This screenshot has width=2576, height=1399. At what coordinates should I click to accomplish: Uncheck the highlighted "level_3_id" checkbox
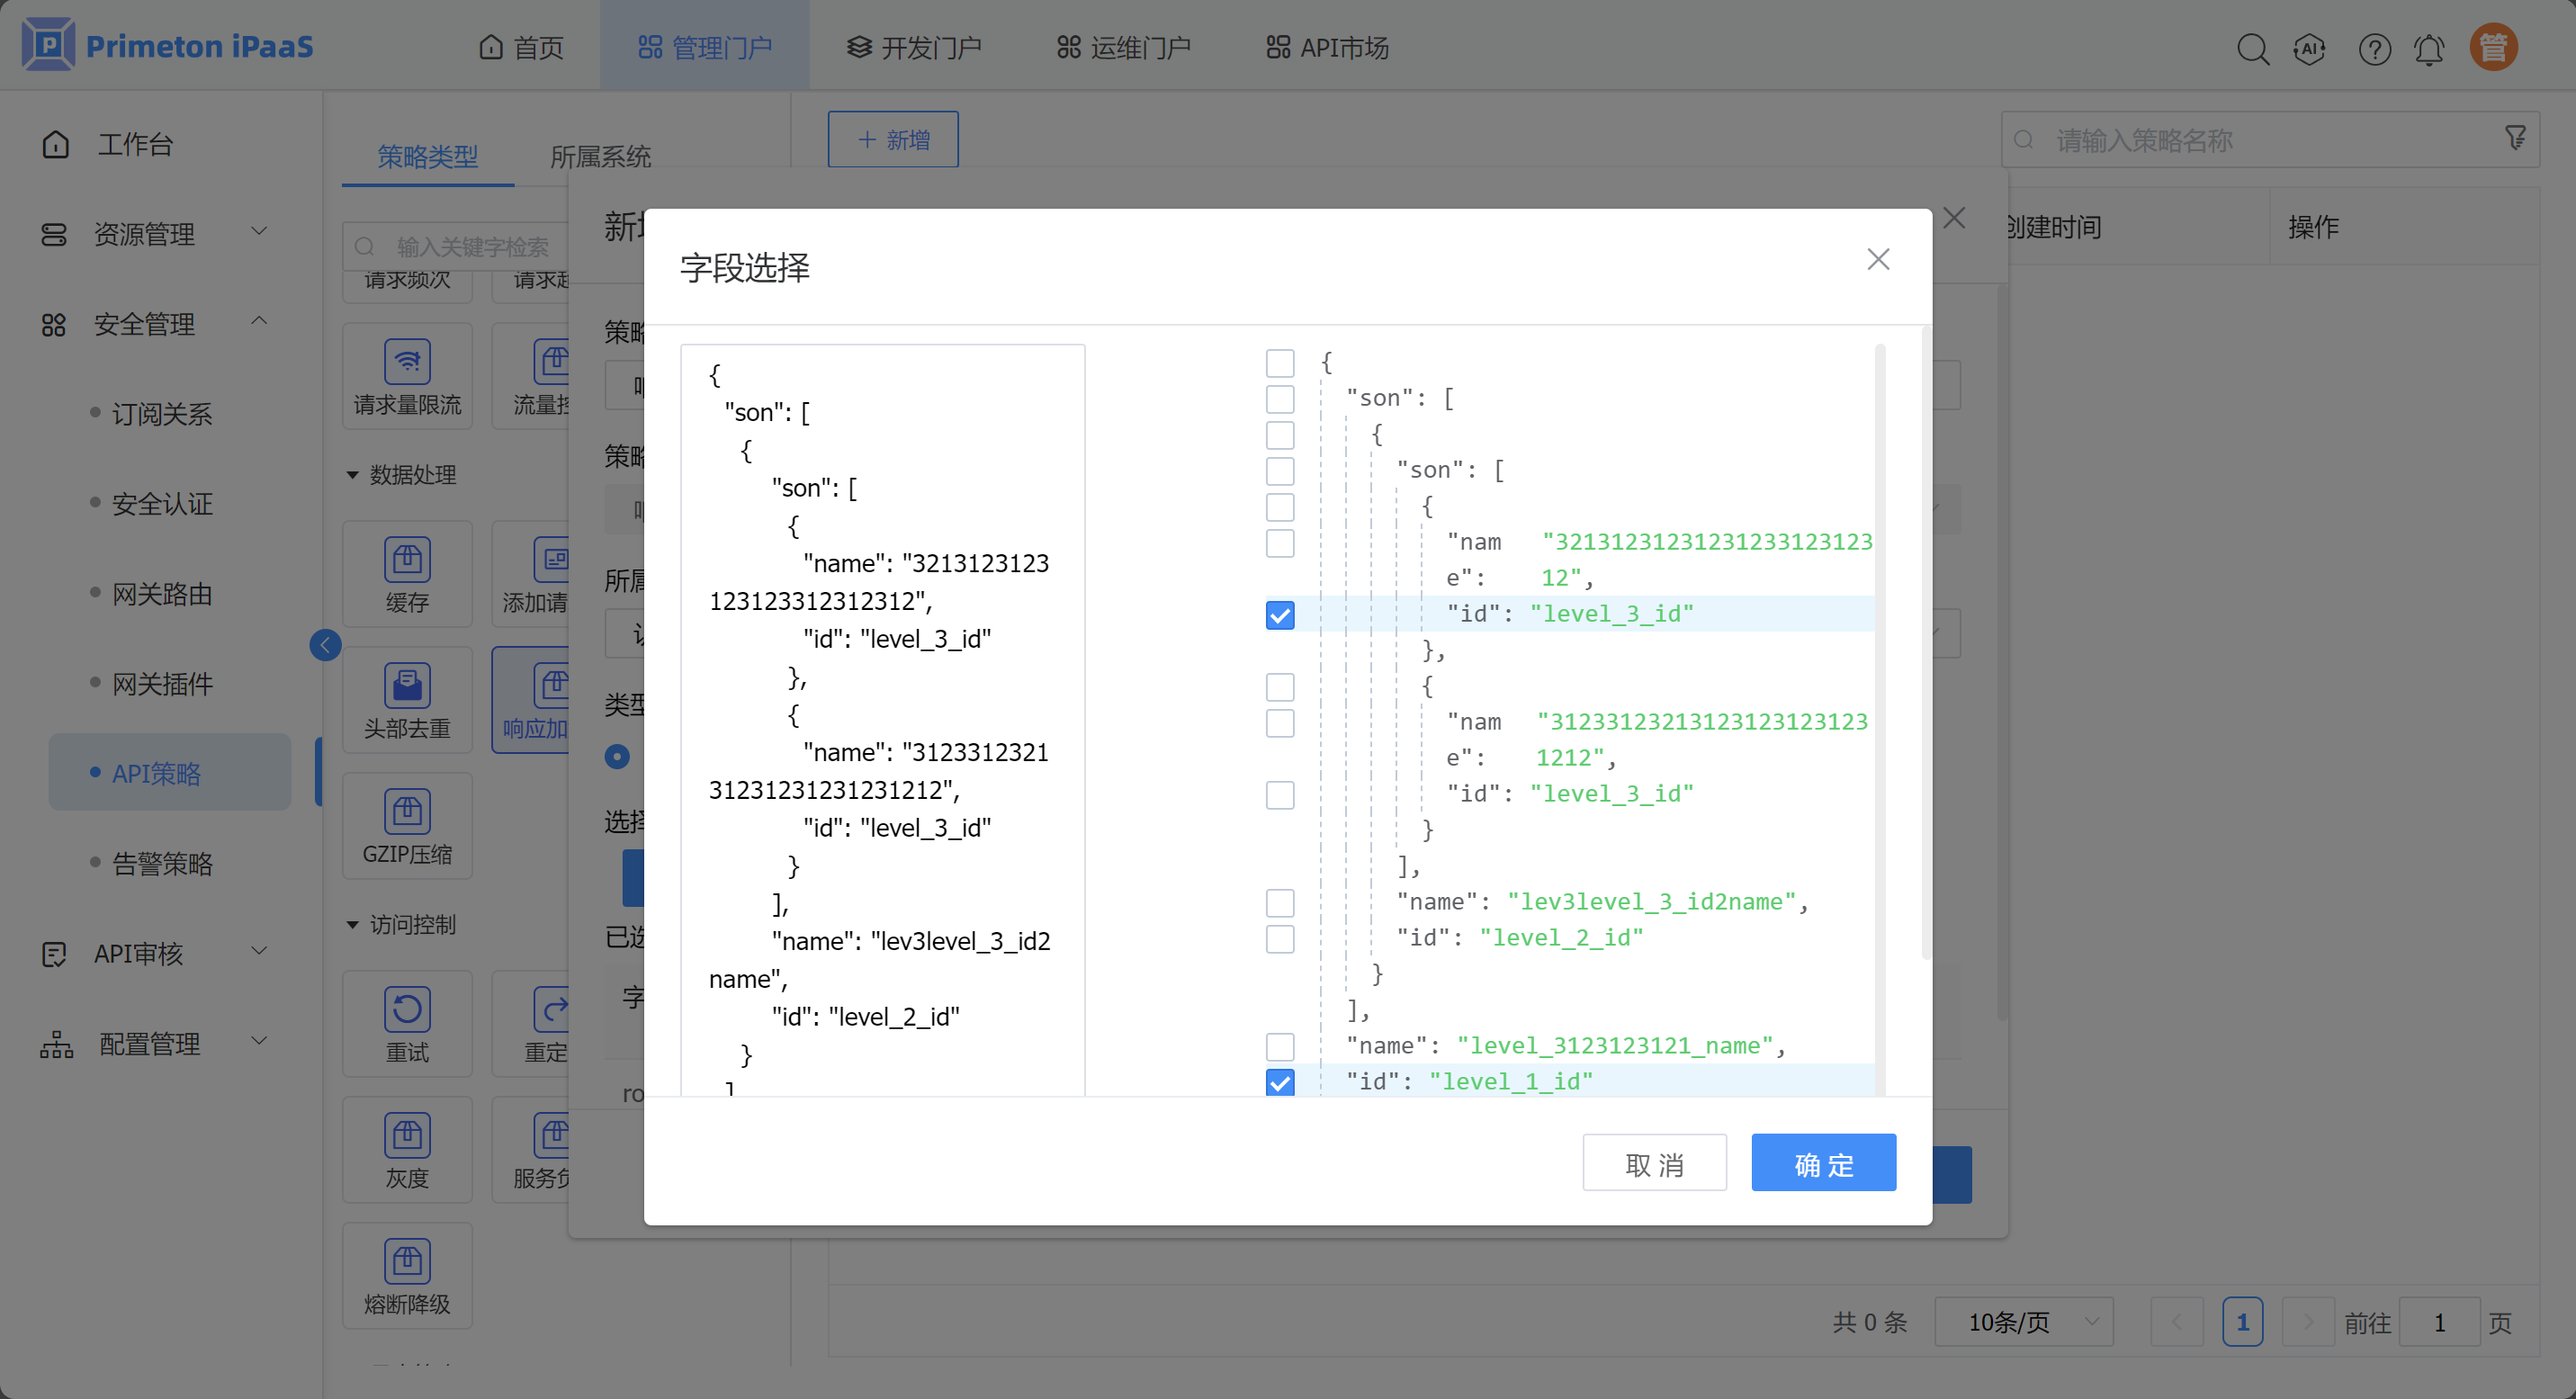pyautogui.click(x=1279, y=615)
